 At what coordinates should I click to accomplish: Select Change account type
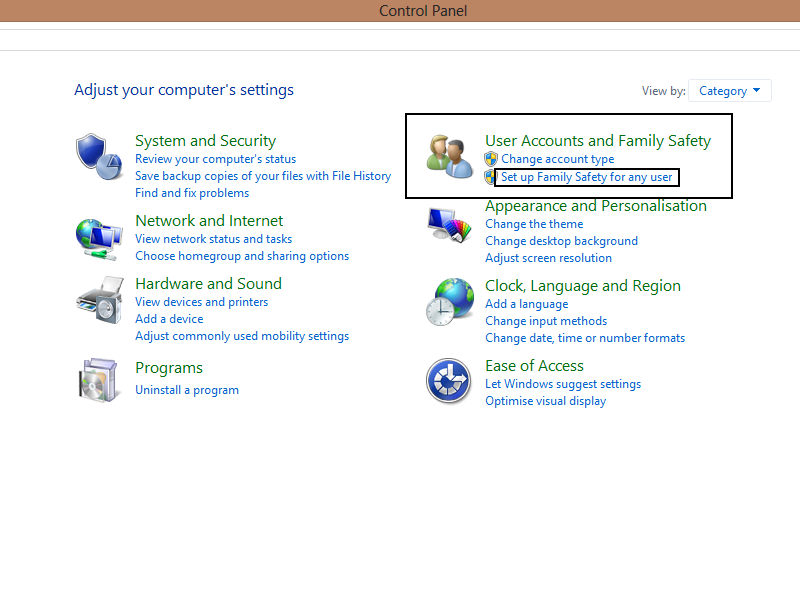[557, 159]
